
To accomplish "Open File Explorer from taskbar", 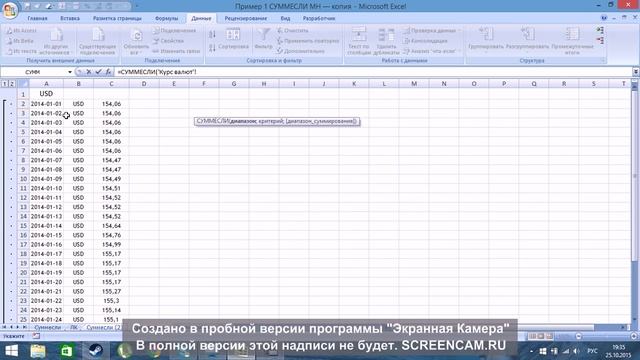I will click(38, 351).
